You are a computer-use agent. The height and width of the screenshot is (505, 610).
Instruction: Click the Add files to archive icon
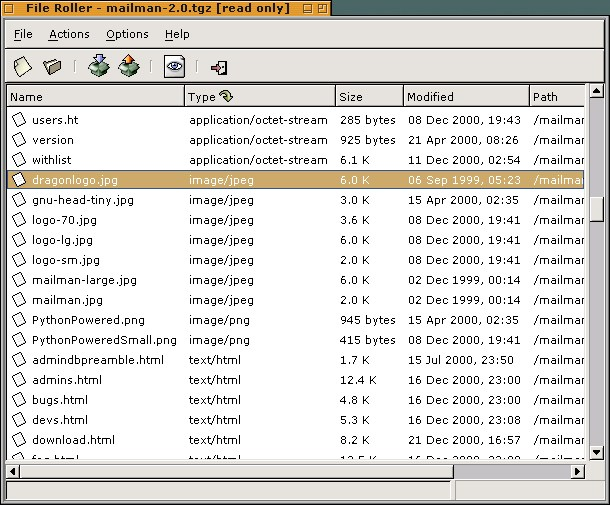[98, 67]
